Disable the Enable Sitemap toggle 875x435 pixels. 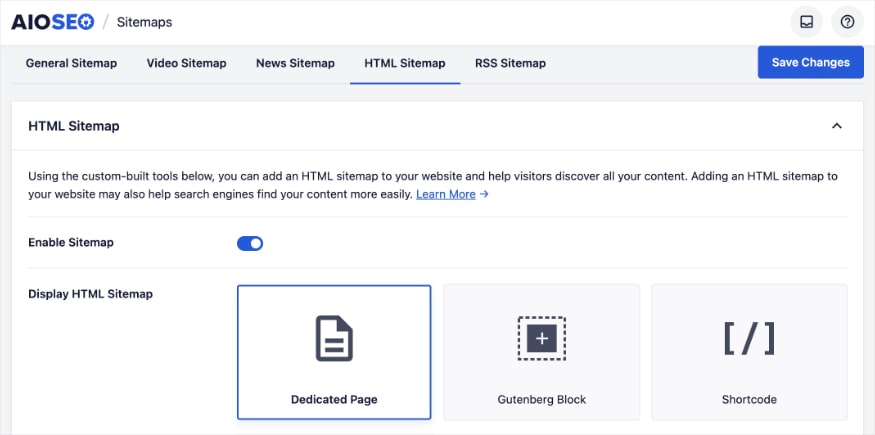click(250, 244)
